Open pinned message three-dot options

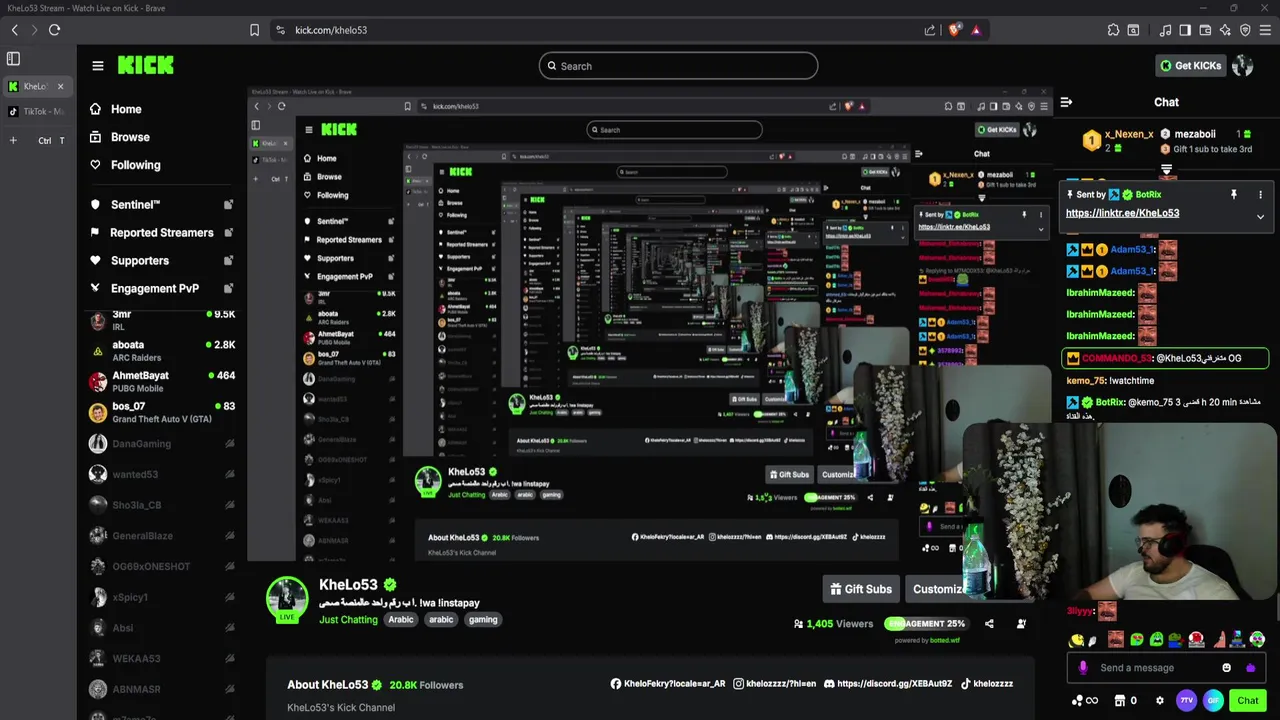(x=1260, y=195)
